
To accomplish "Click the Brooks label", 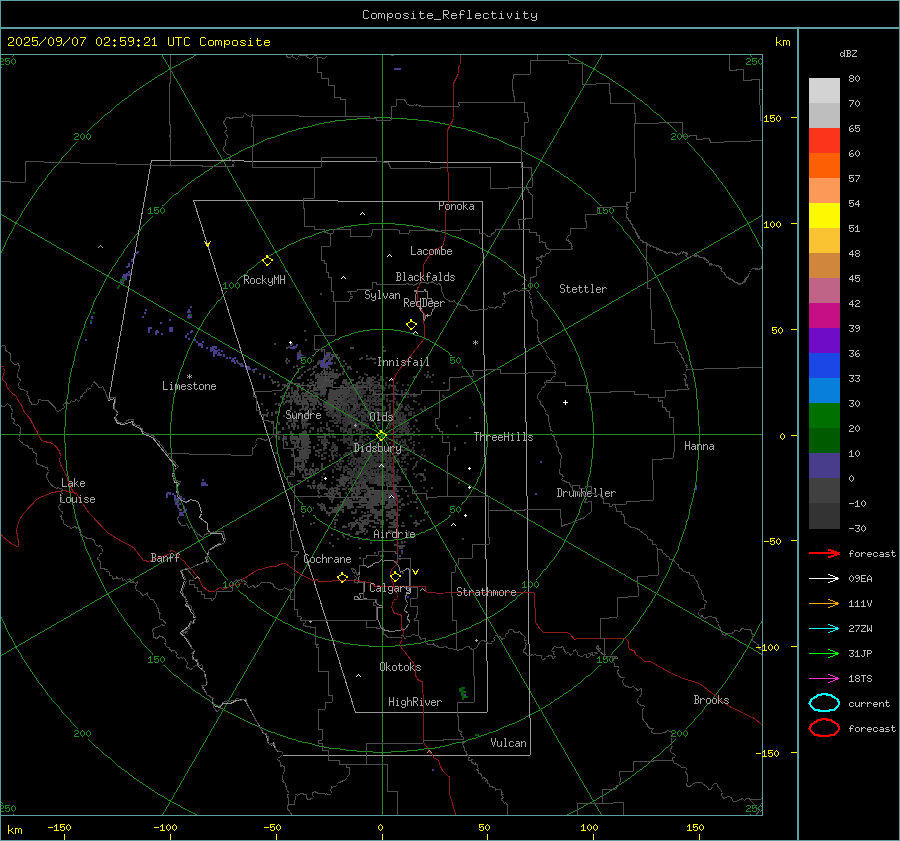I will coord(711,700).
